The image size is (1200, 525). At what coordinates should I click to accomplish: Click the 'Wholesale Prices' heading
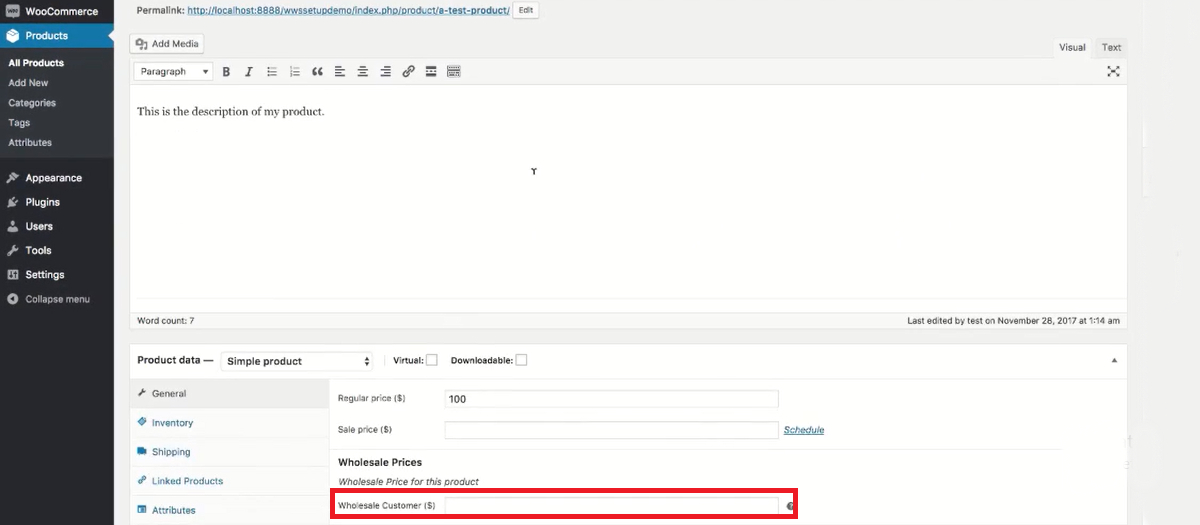pyautogui.click(x=380, y=462)
